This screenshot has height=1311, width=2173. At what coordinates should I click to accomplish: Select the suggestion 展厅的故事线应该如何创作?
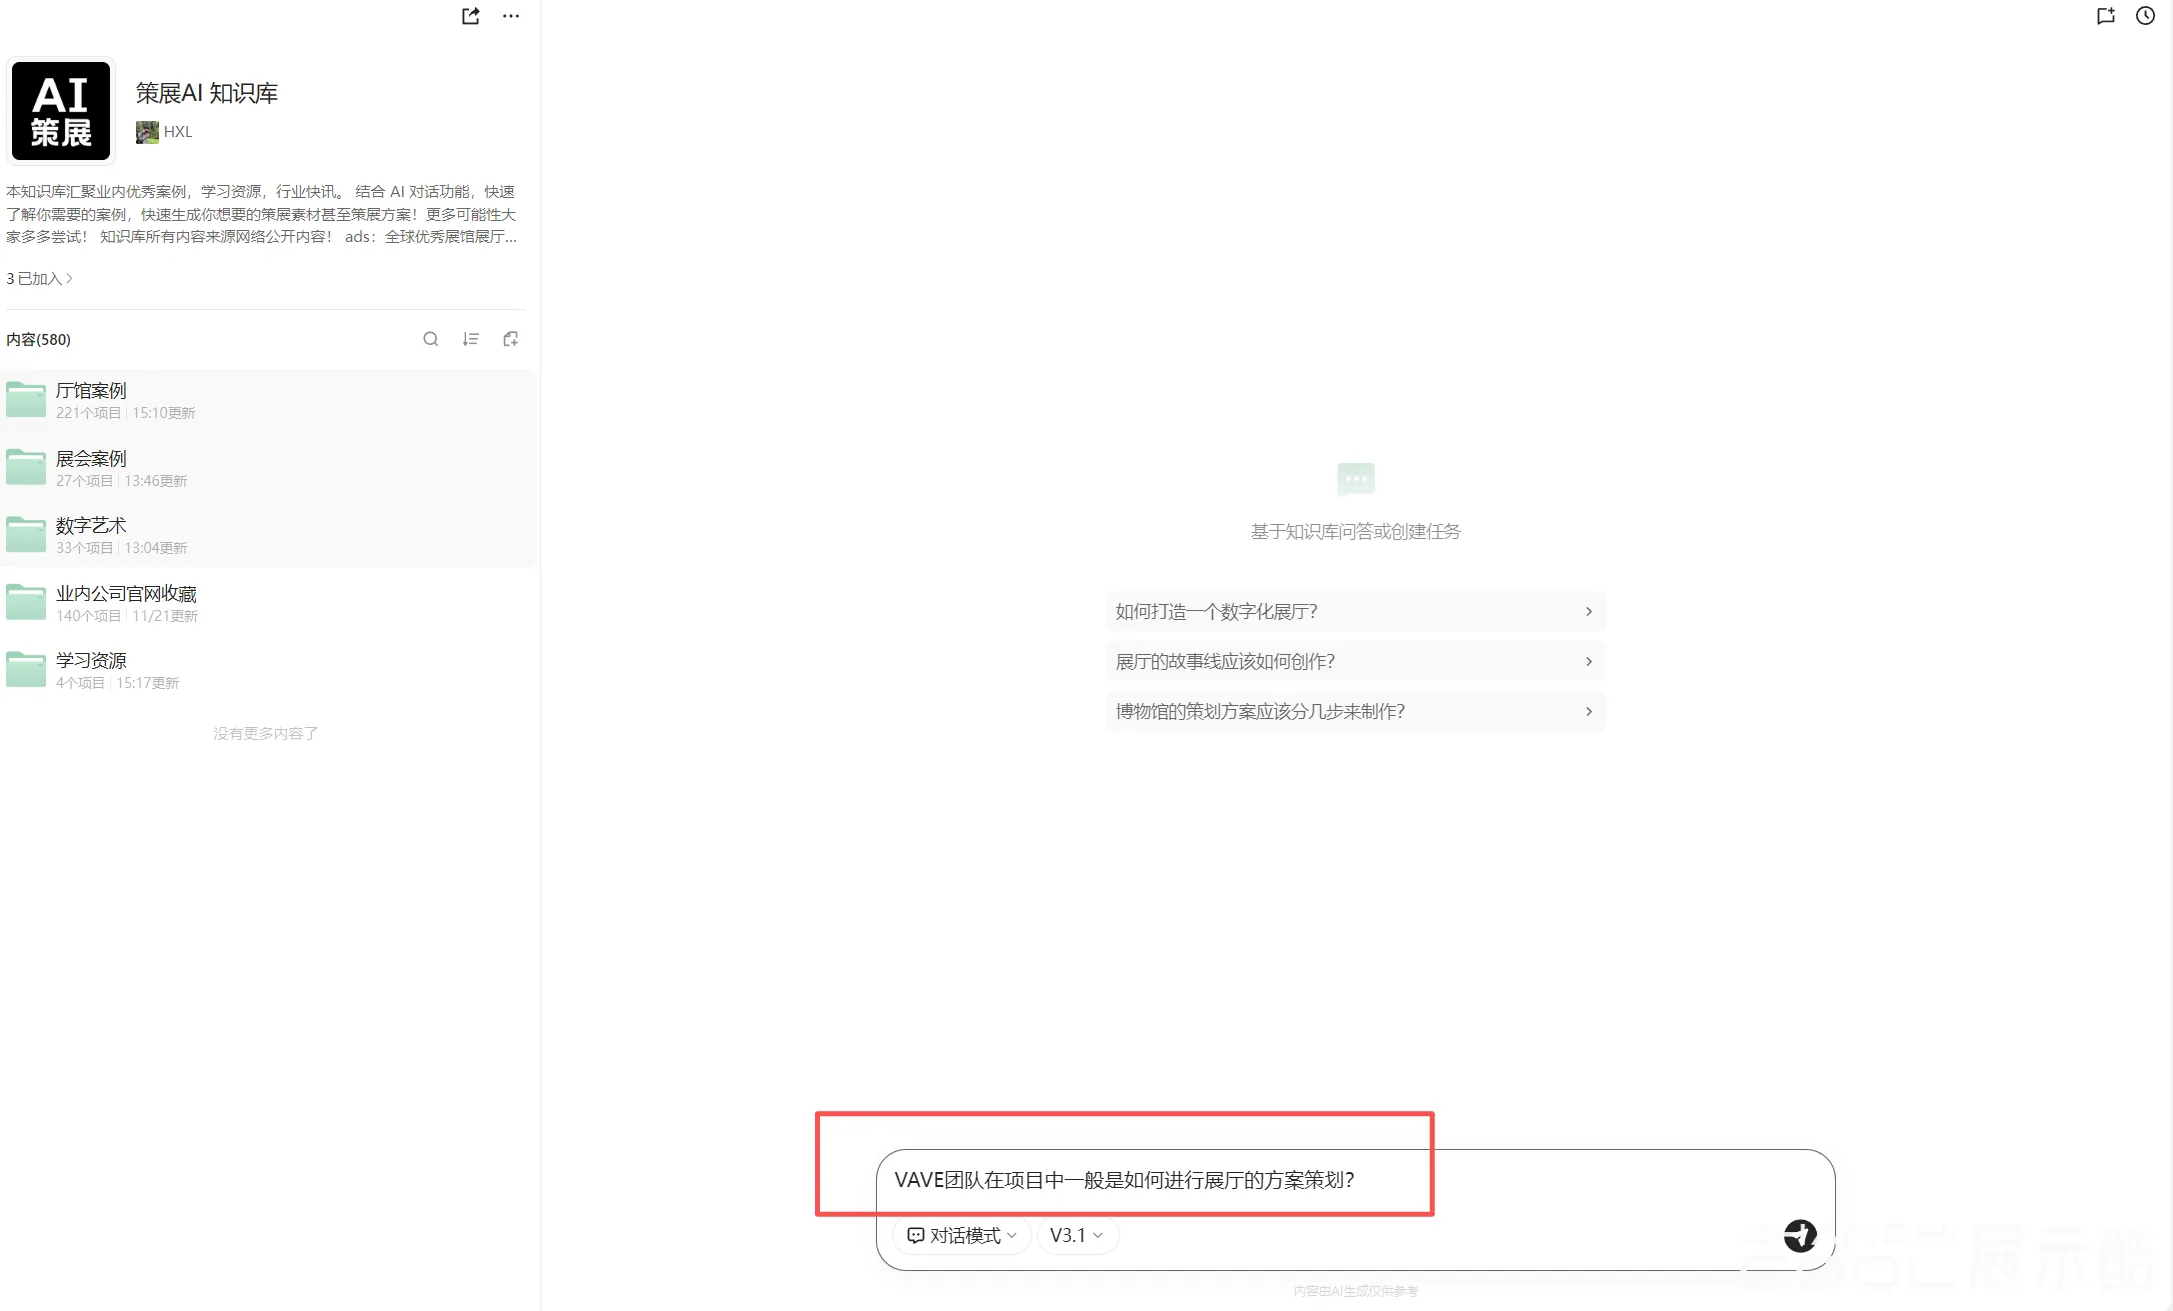1354,662
